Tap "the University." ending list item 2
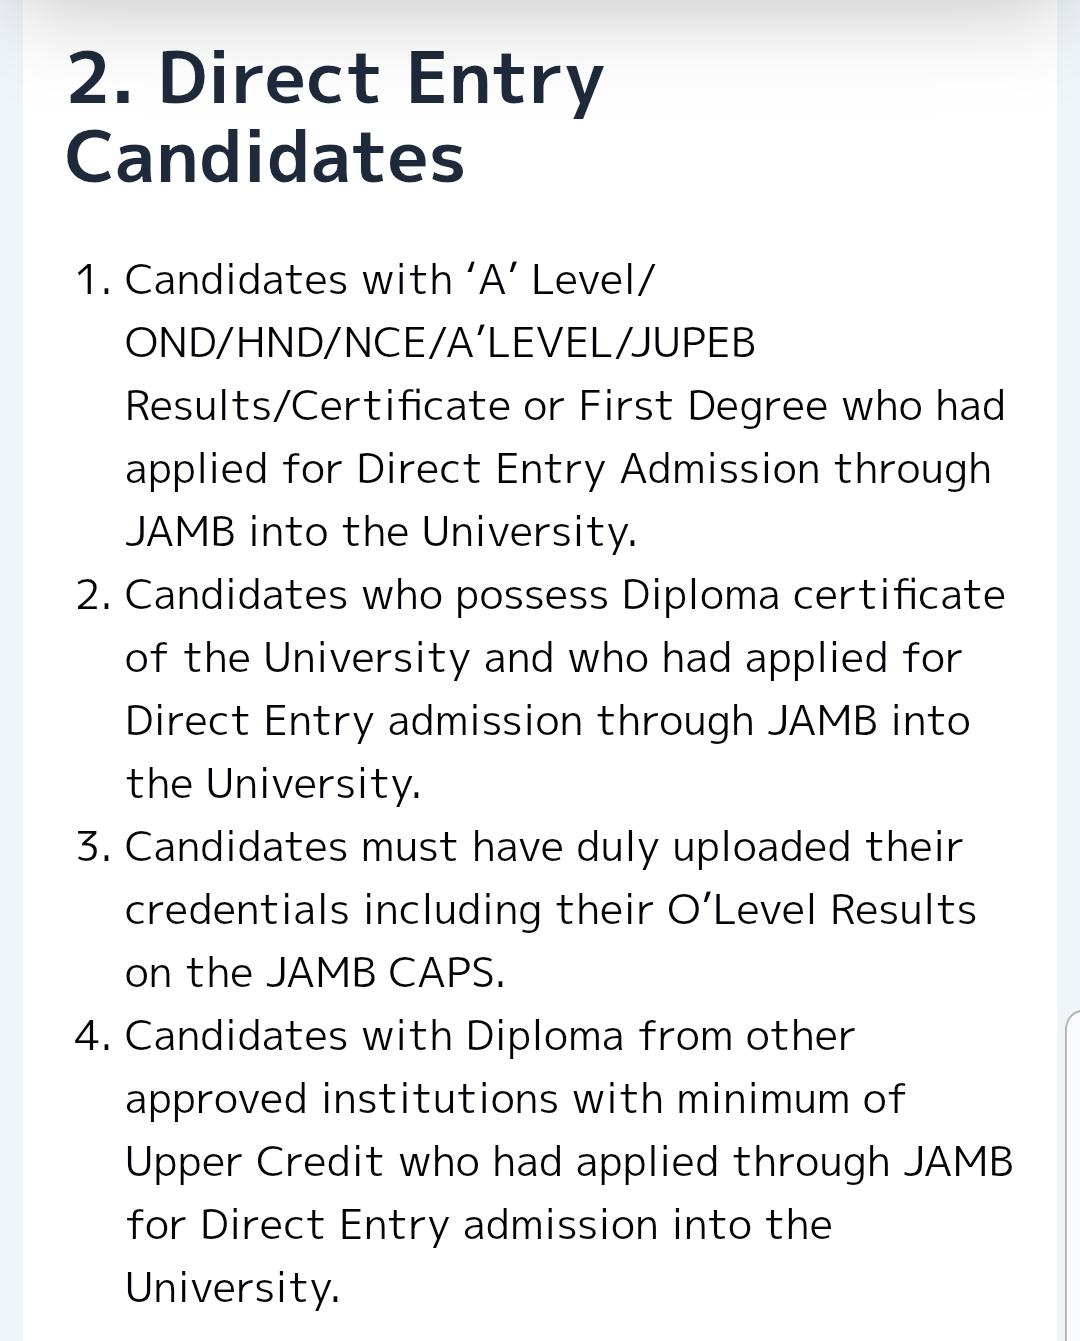 273,784
